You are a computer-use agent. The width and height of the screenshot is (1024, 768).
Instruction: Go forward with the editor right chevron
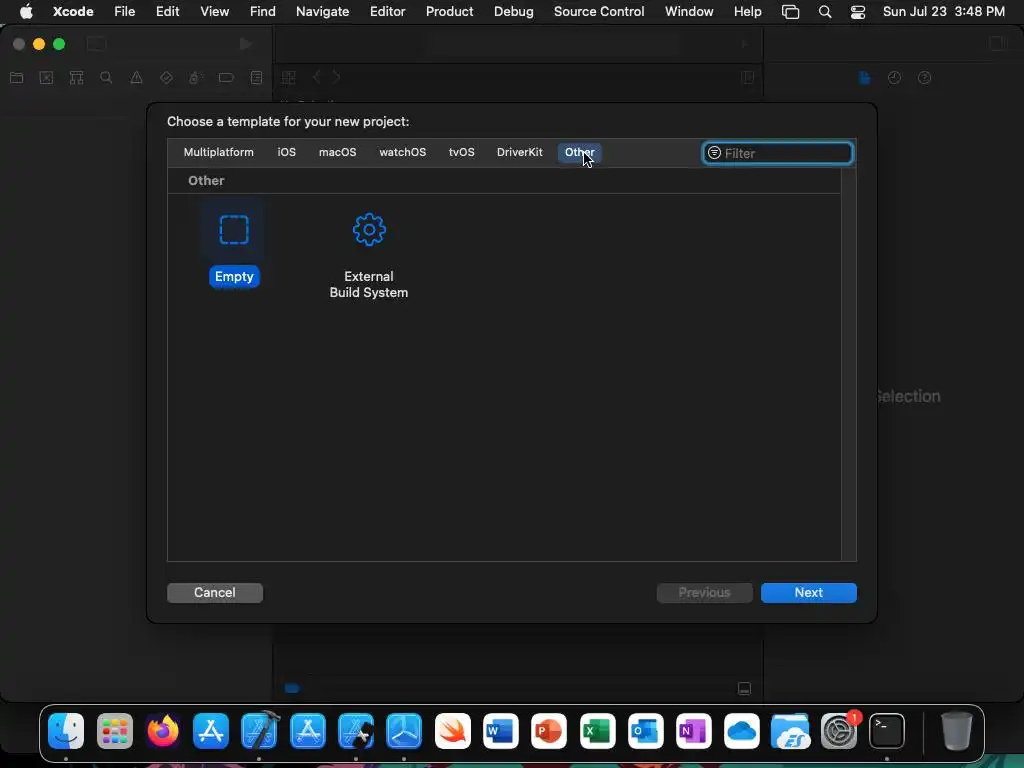336,77
